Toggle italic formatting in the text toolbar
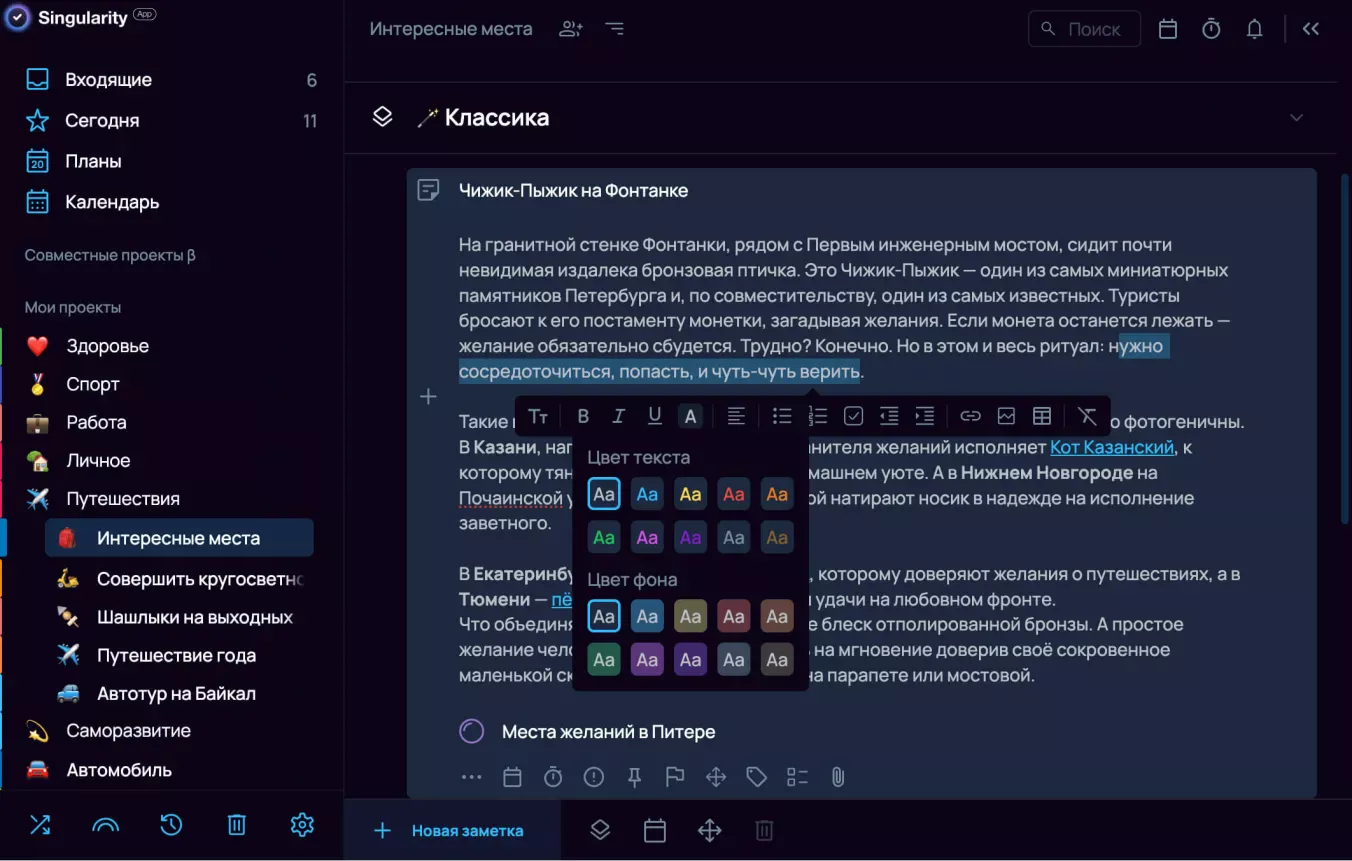 618,416
